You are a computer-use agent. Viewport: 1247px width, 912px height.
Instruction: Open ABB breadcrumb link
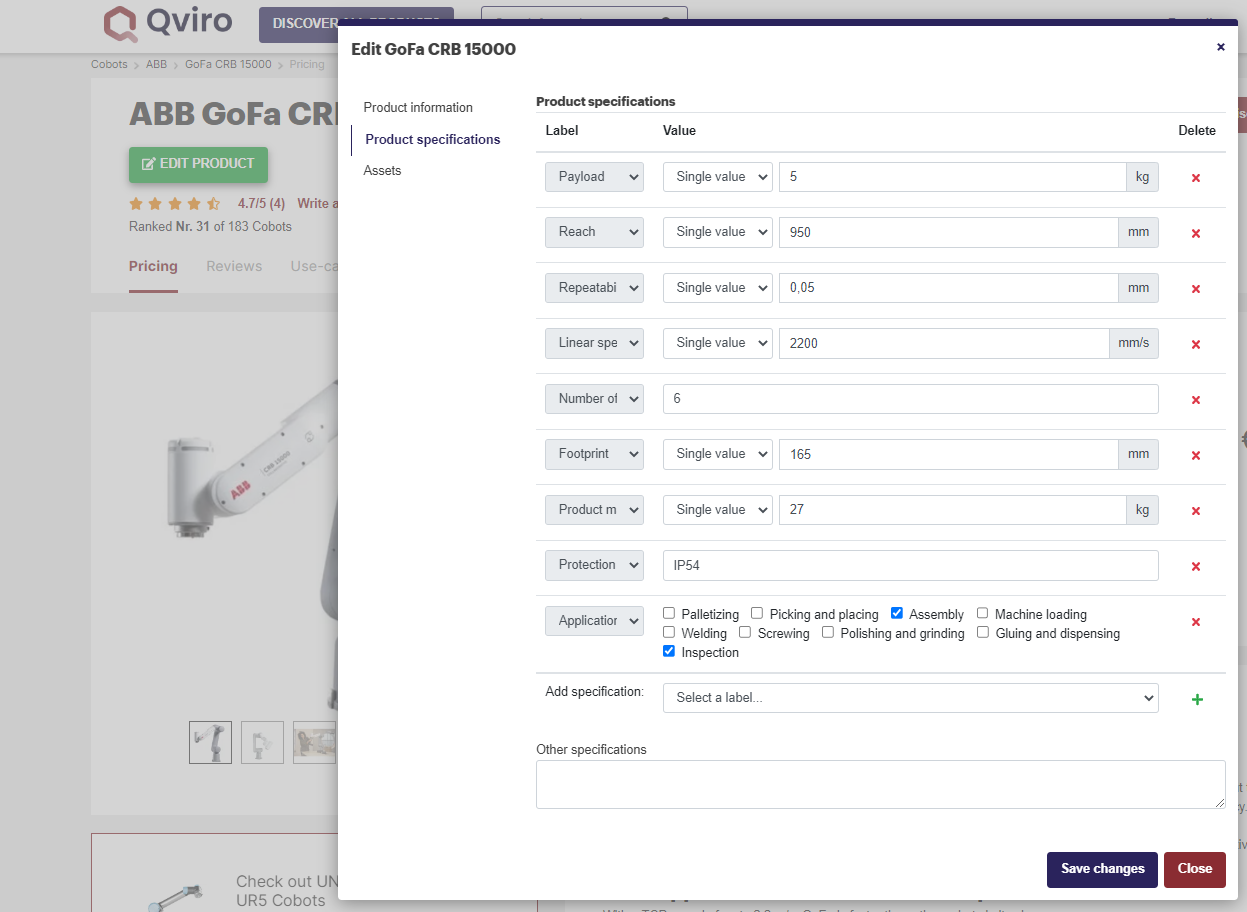(156, 64)
